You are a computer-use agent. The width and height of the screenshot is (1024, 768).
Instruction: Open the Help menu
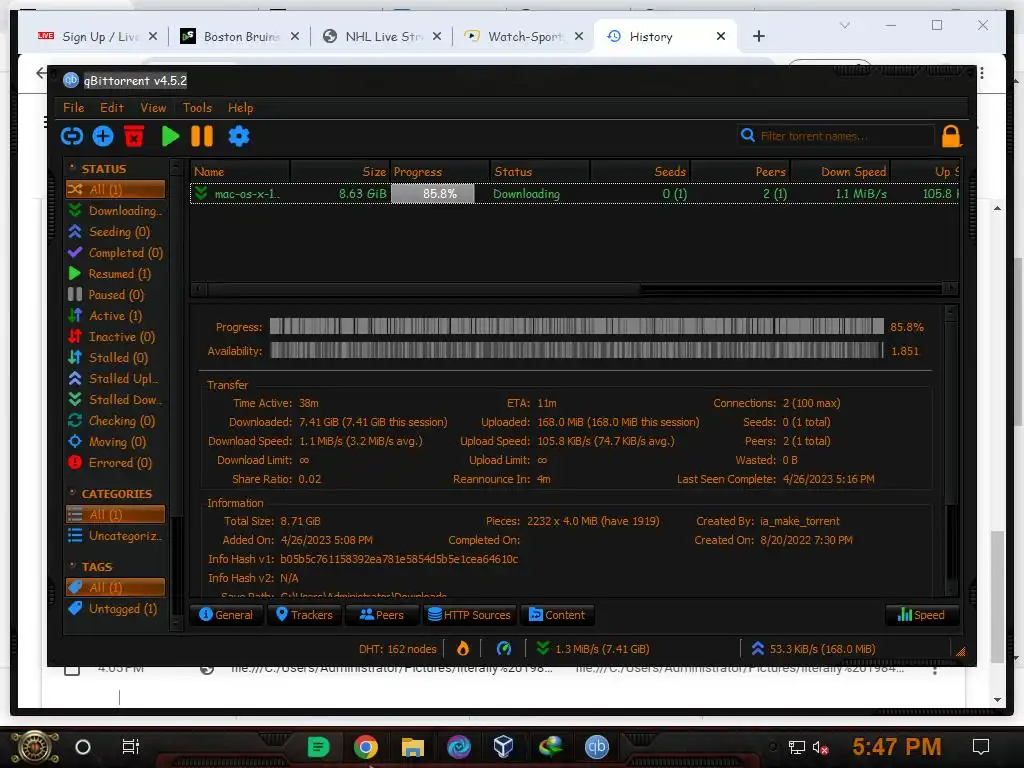pyautogui.click(x=240, y=108)
